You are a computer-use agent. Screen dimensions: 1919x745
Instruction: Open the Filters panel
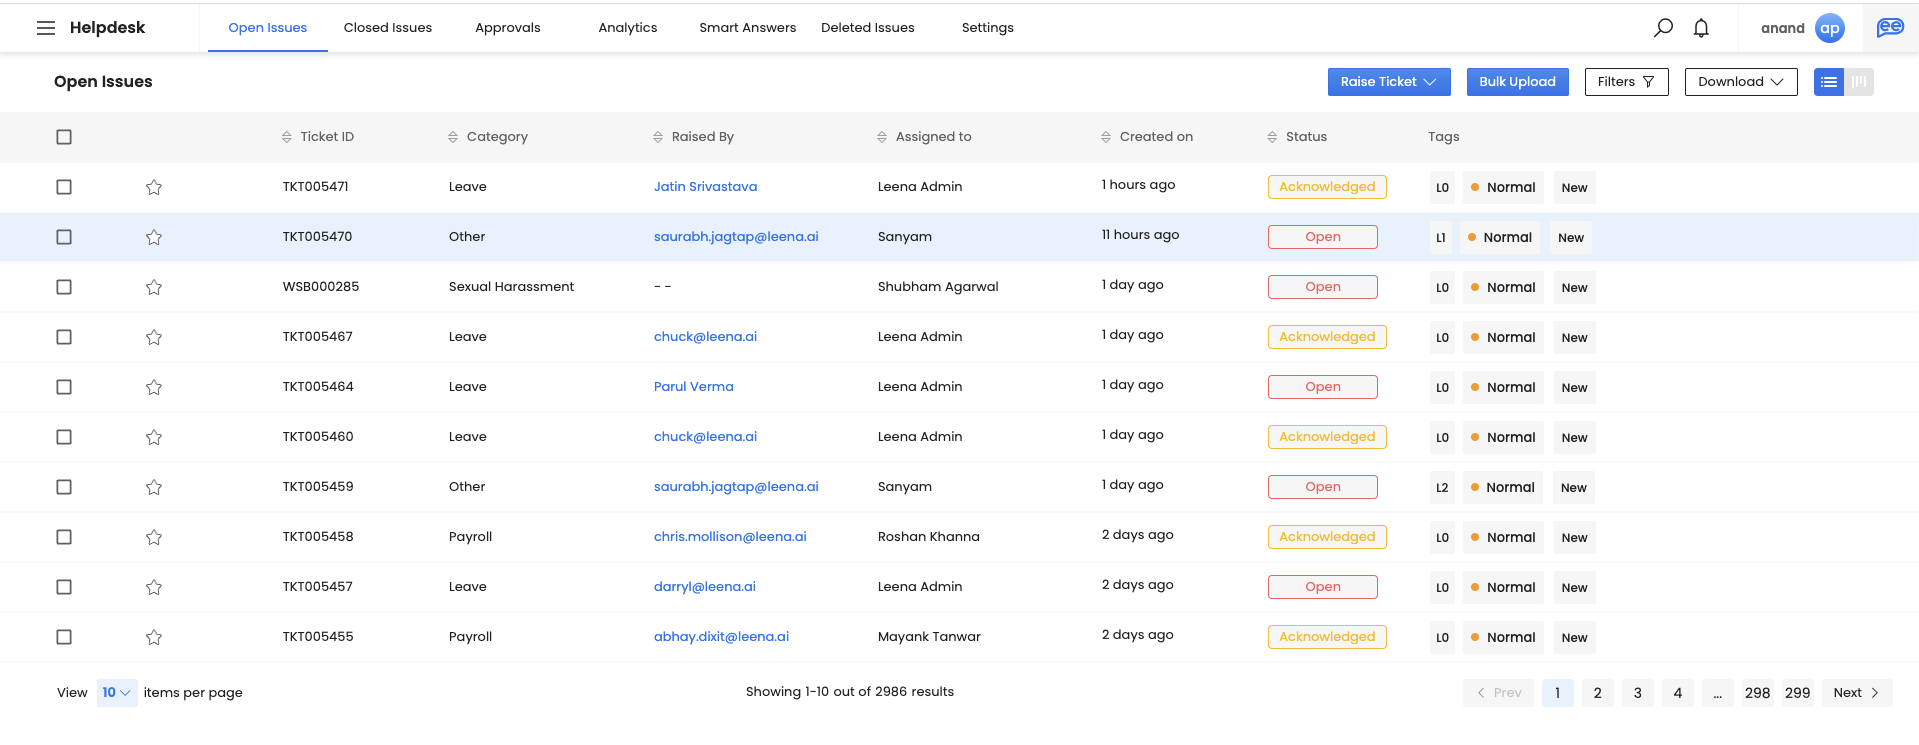tap(1627, 82)
